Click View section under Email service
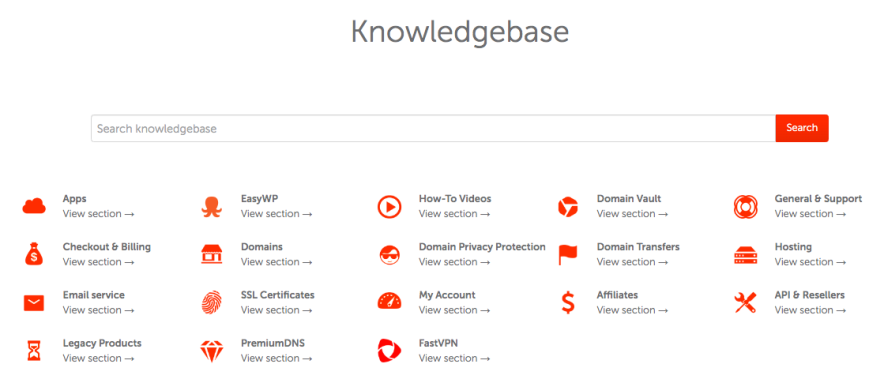Image resolution: width=884 pixels, height=379 pixels. click(99, 310)
